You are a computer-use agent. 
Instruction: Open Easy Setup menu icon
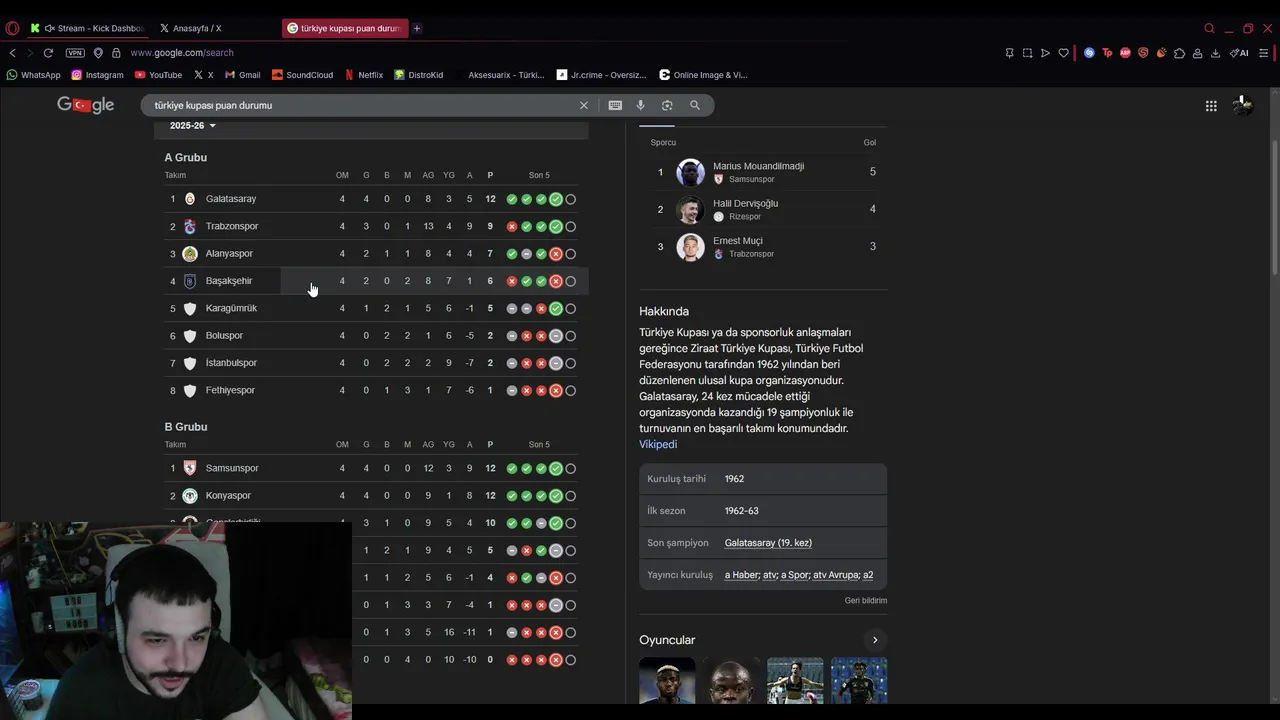coord(1266,53)
